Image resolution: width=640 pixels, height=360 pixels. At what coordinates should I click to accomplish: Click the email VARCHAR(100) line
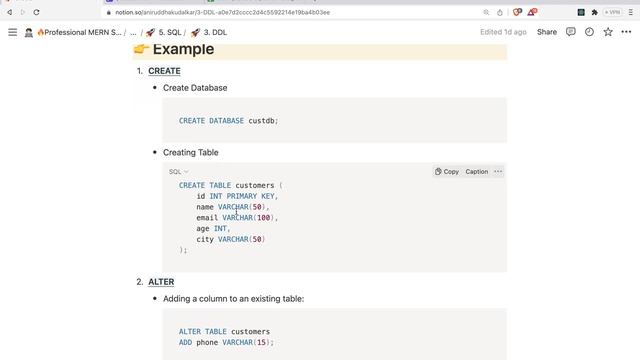click(237, 218)
